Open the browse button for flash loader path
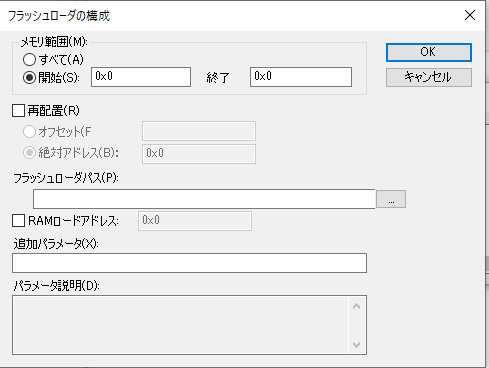 click(391, 199)
